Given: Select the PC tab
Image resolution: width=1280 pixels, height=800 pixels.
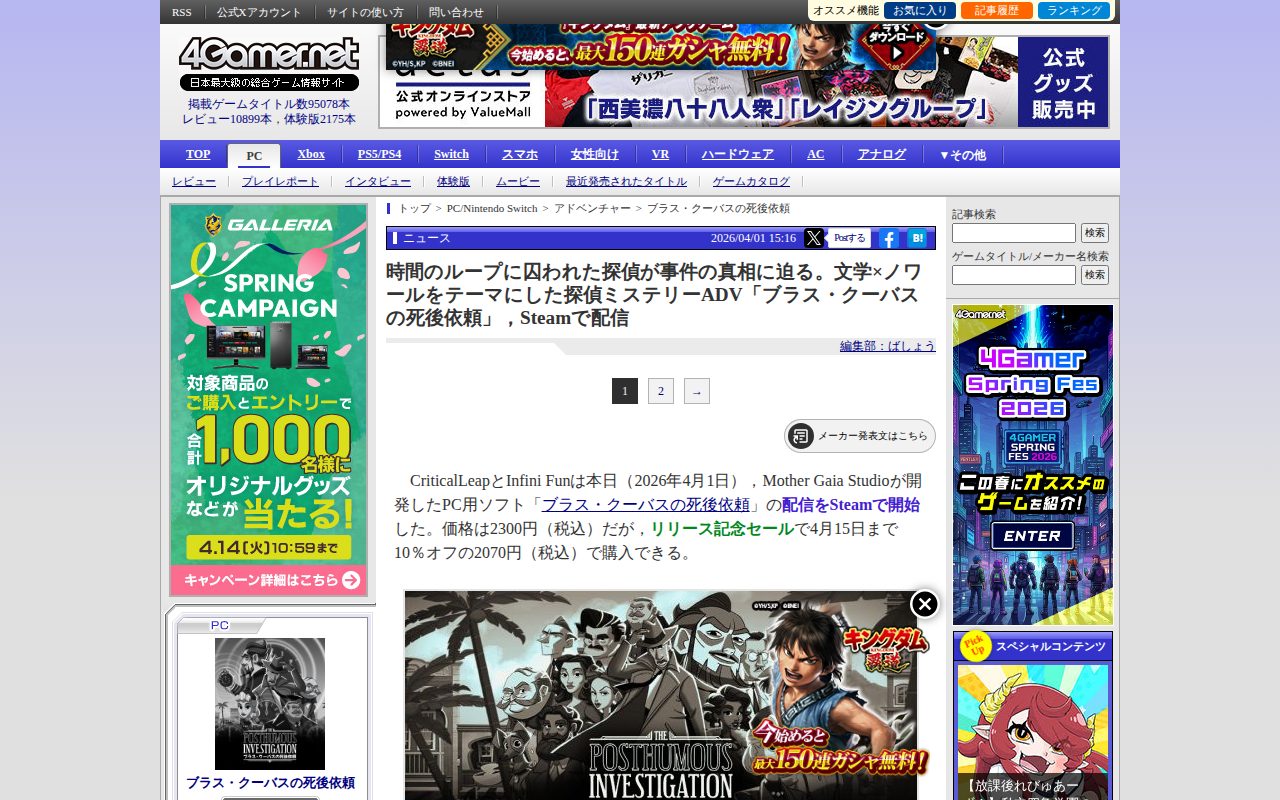Looking at the screenshot, I should click(x=254, y=156).
